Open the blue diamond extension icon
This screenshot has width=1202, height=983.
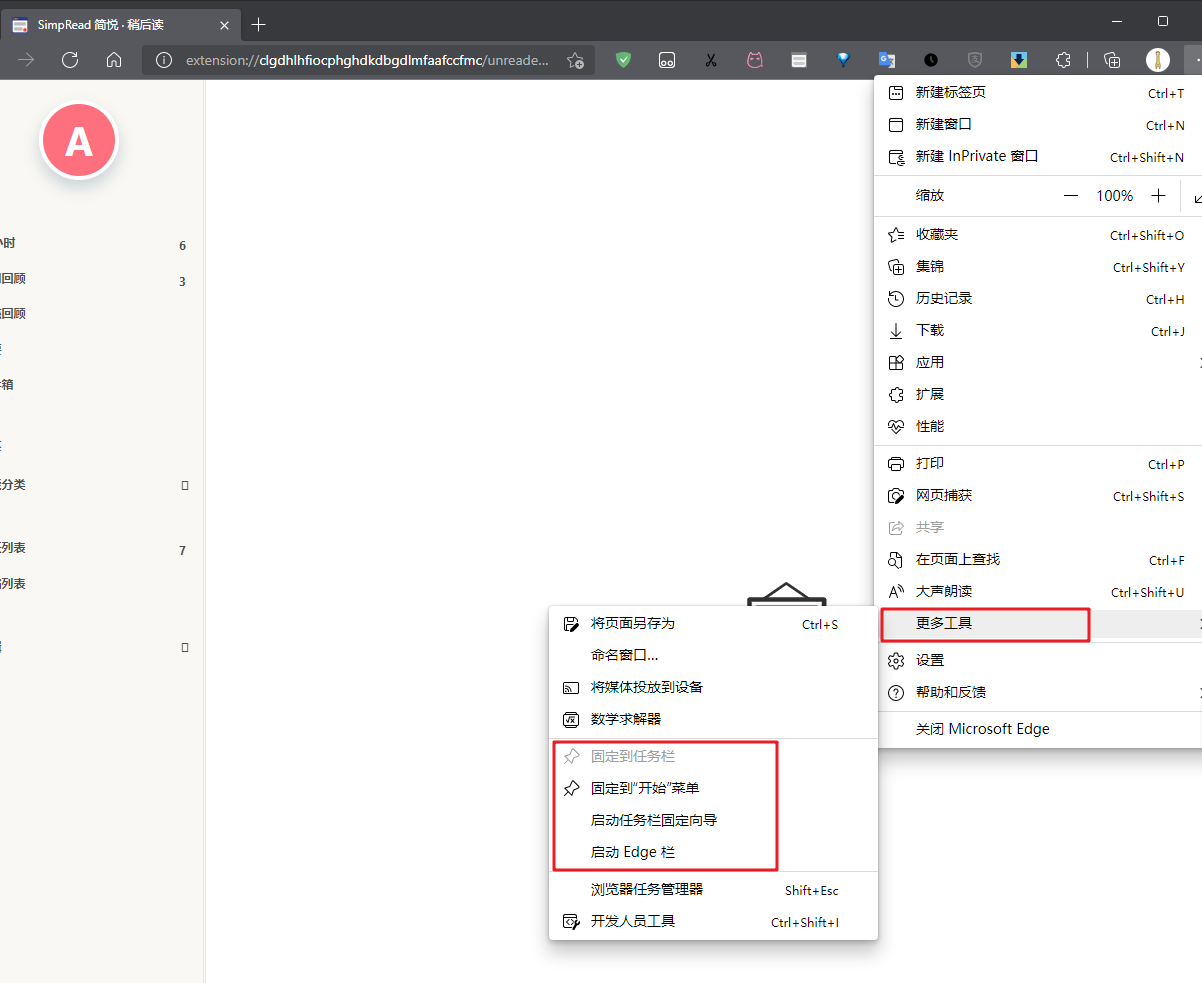tap(843, 60)
